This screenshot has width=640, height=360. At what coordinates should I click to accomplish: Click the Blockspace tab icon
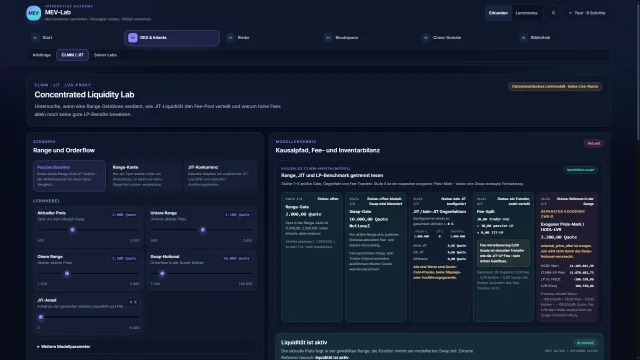point(328,38)
